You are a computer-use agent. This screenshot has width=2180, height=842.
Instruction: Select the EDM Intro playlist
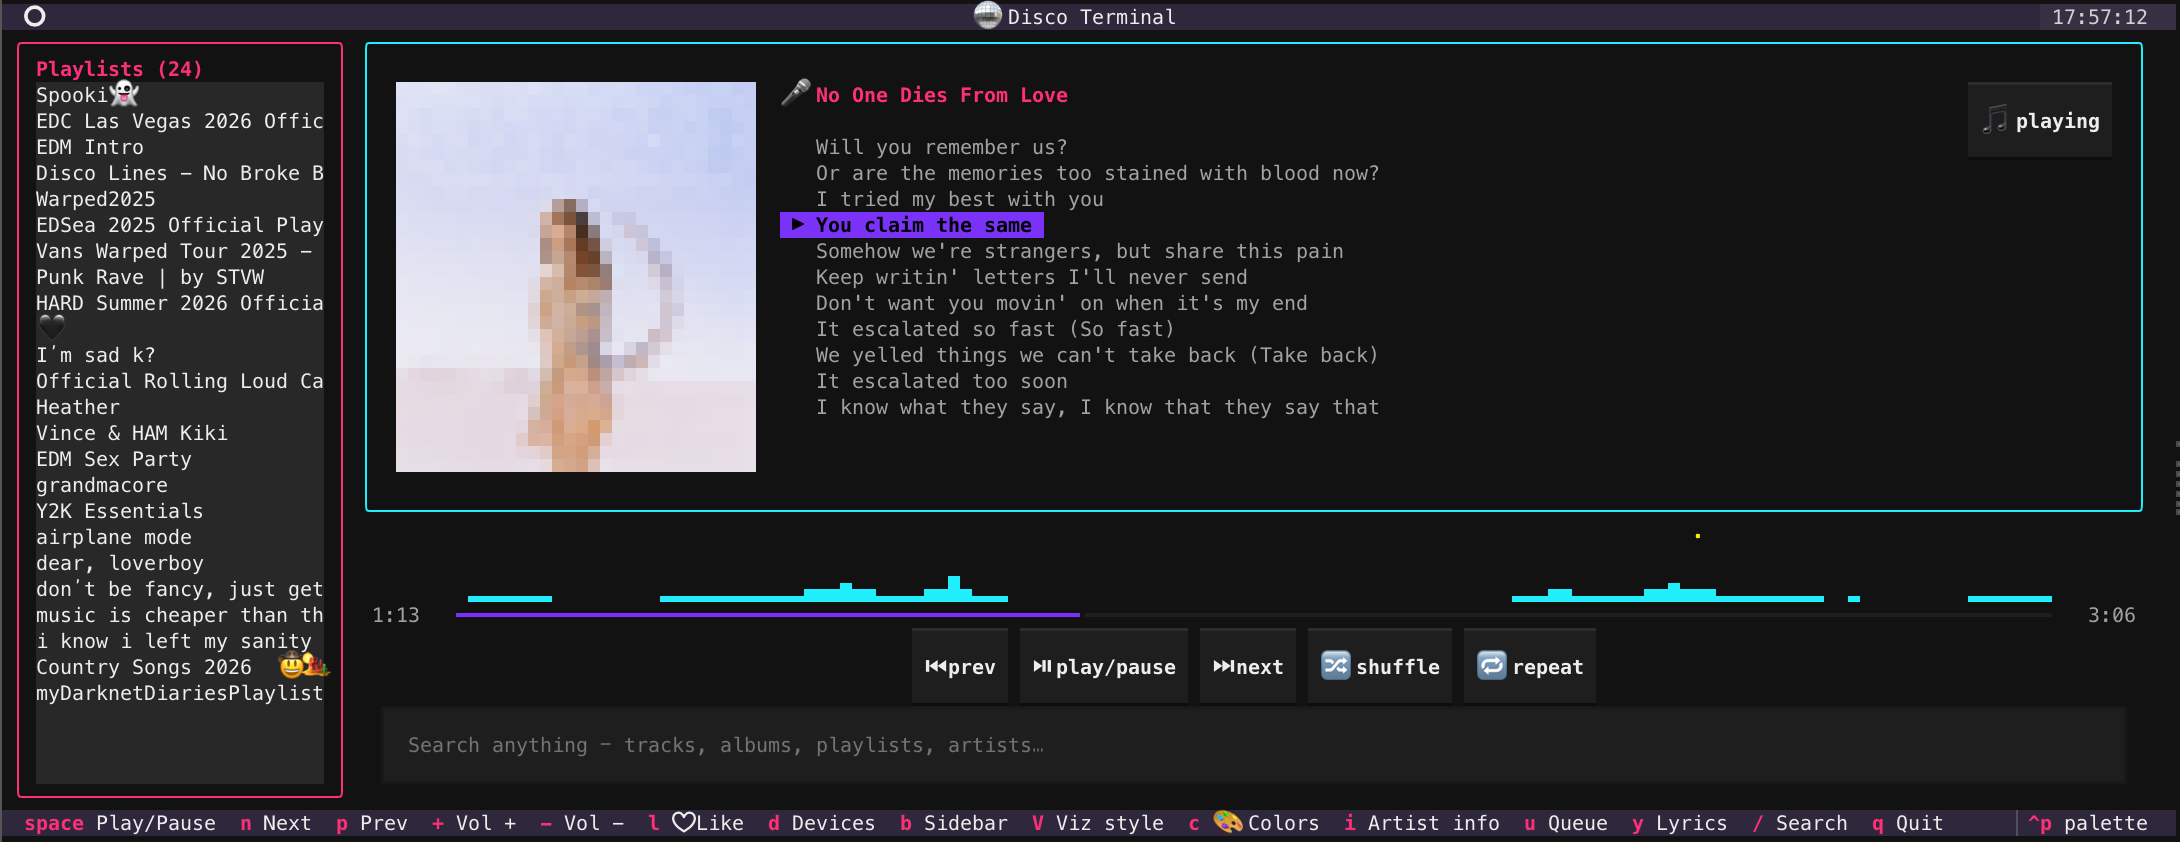tap(180, 147)
